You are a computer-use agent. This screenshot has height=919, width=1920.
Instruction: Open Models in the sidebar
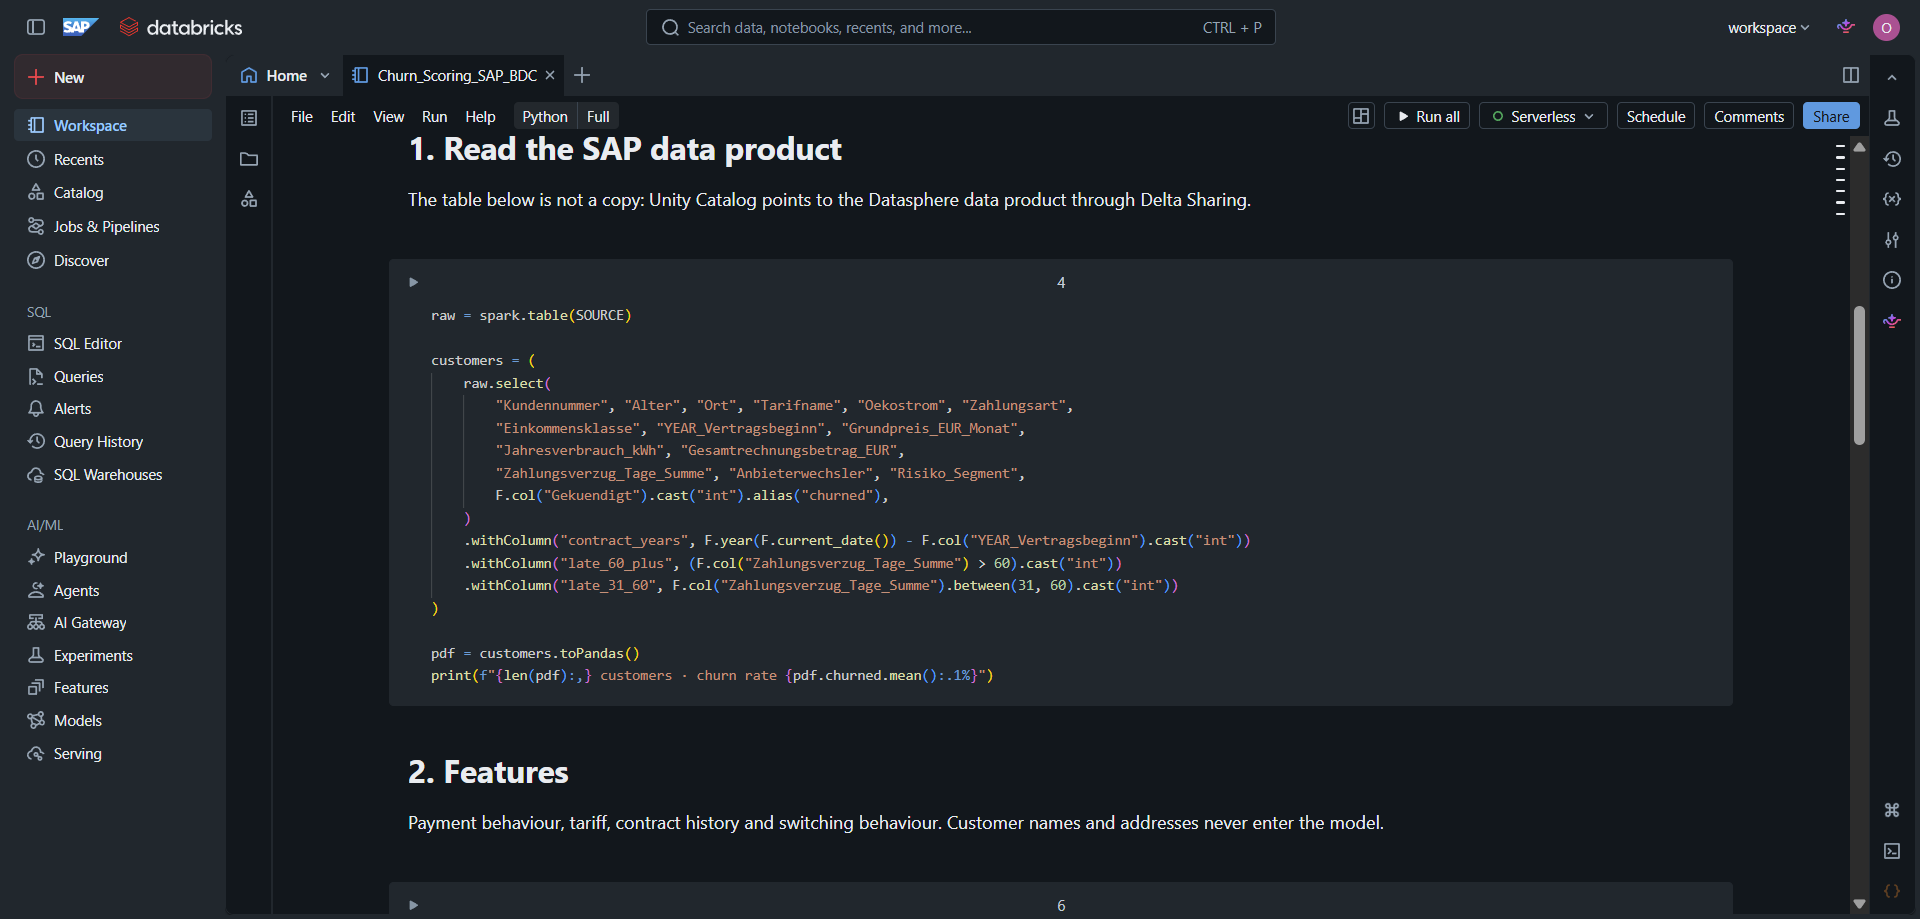point(113,720)
